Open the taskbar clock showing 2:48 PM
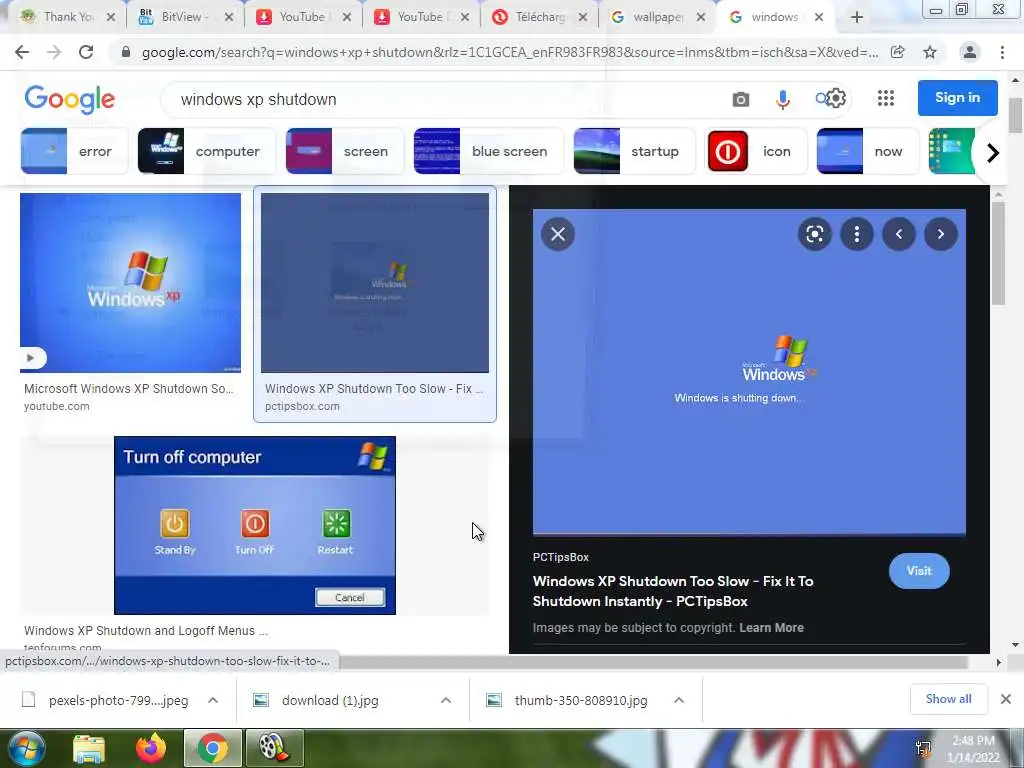Screen dimensions: 1024x768 973,749
